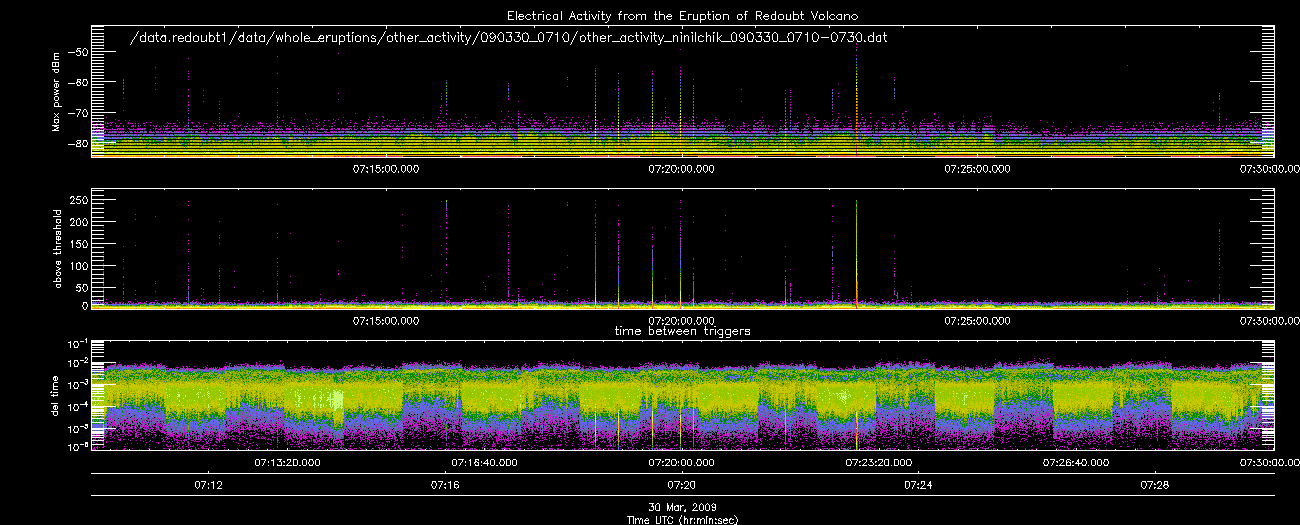Click the 07:12 label on bottom time axis

tap(209, 485)
